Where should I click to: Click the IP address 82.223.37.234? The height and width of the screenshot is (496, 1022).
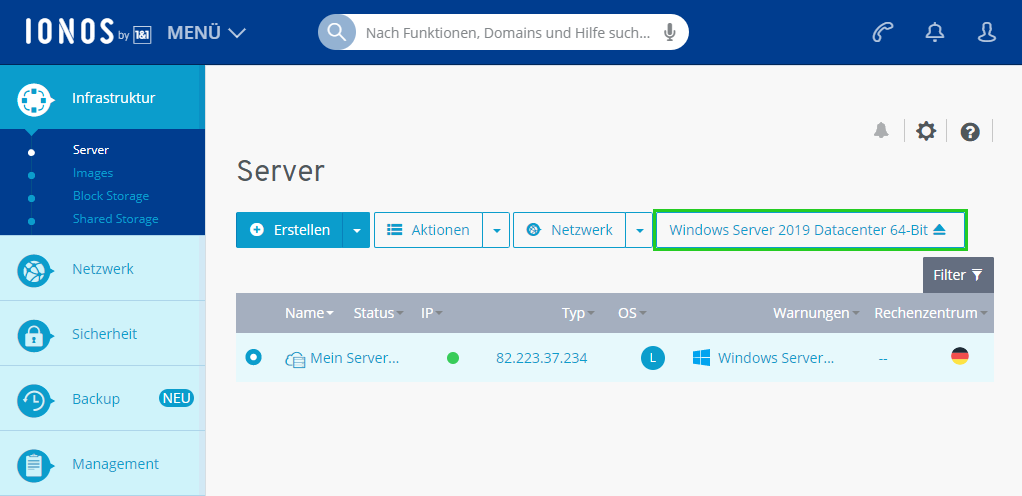542,358
